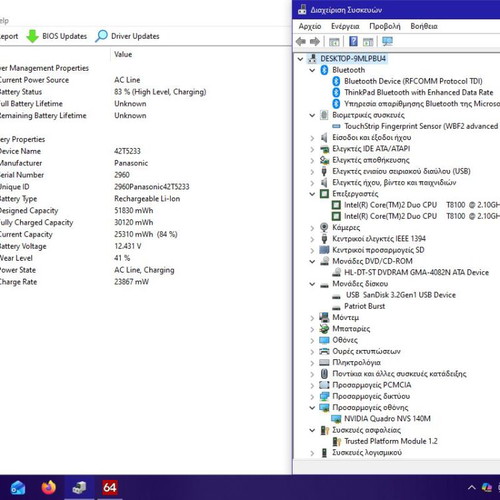Click the Driver Updates button label
Screen dimensions: 500x500
[135, 36]
